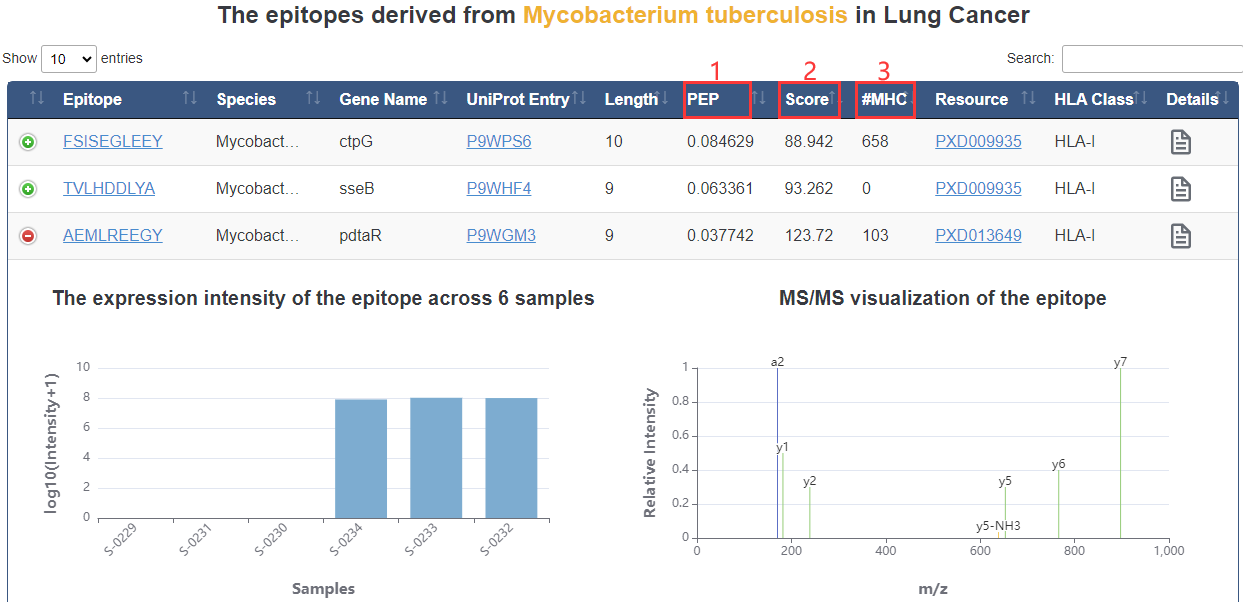Open the FSISEGLEEY epitope link

pos(112,142)
